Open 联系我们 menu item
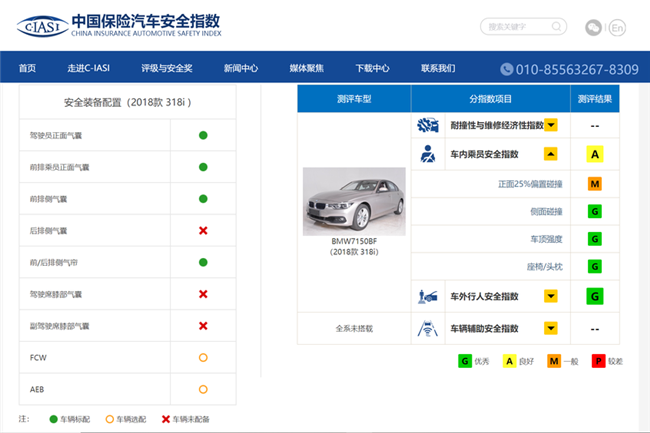The width and height of the screenshot is (650, 433). (x=438, y=68)
